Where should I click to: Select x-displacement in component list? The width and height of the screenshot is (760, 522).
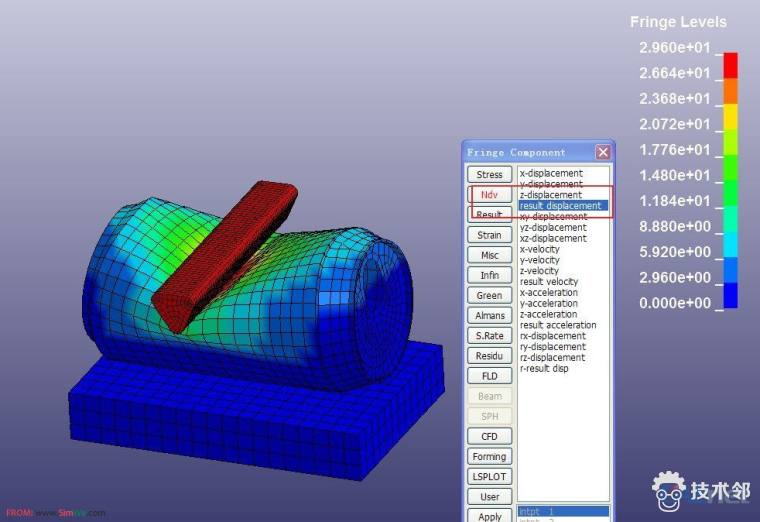tap(551, 174)
